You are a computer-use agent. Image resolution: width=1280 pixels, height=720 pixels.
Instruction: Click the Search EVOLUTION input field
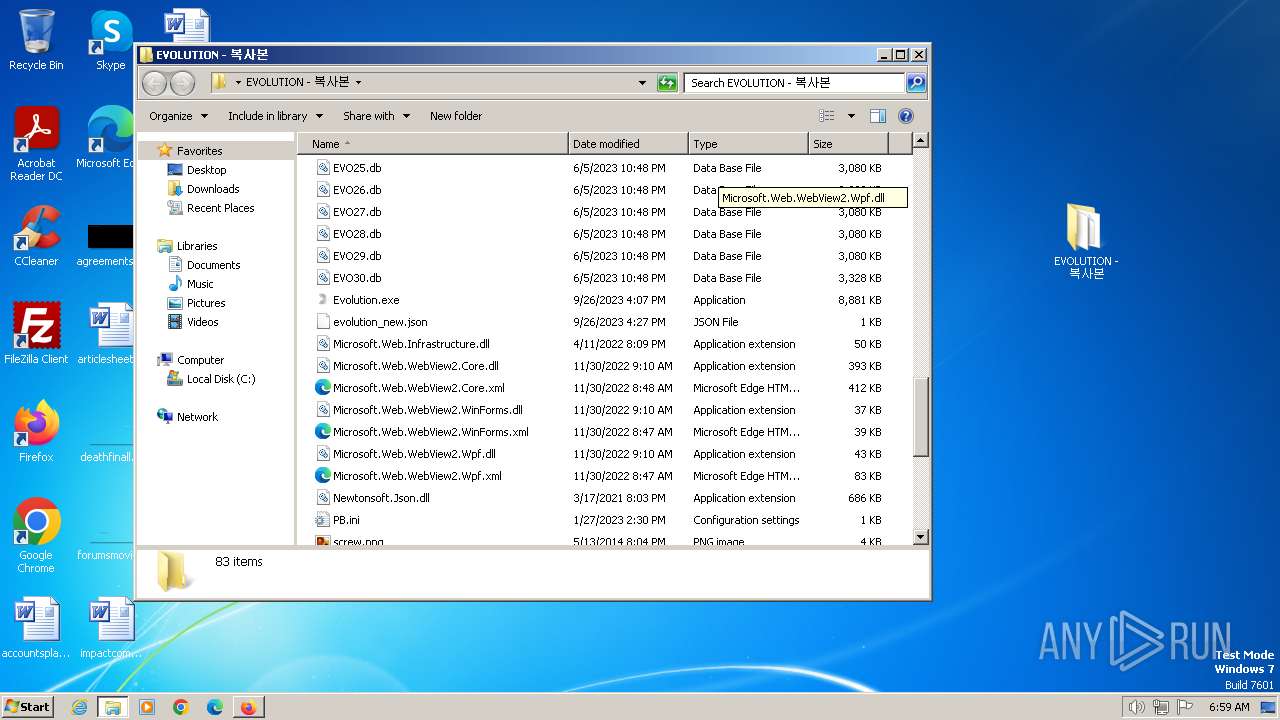click(x=795, y=83)
